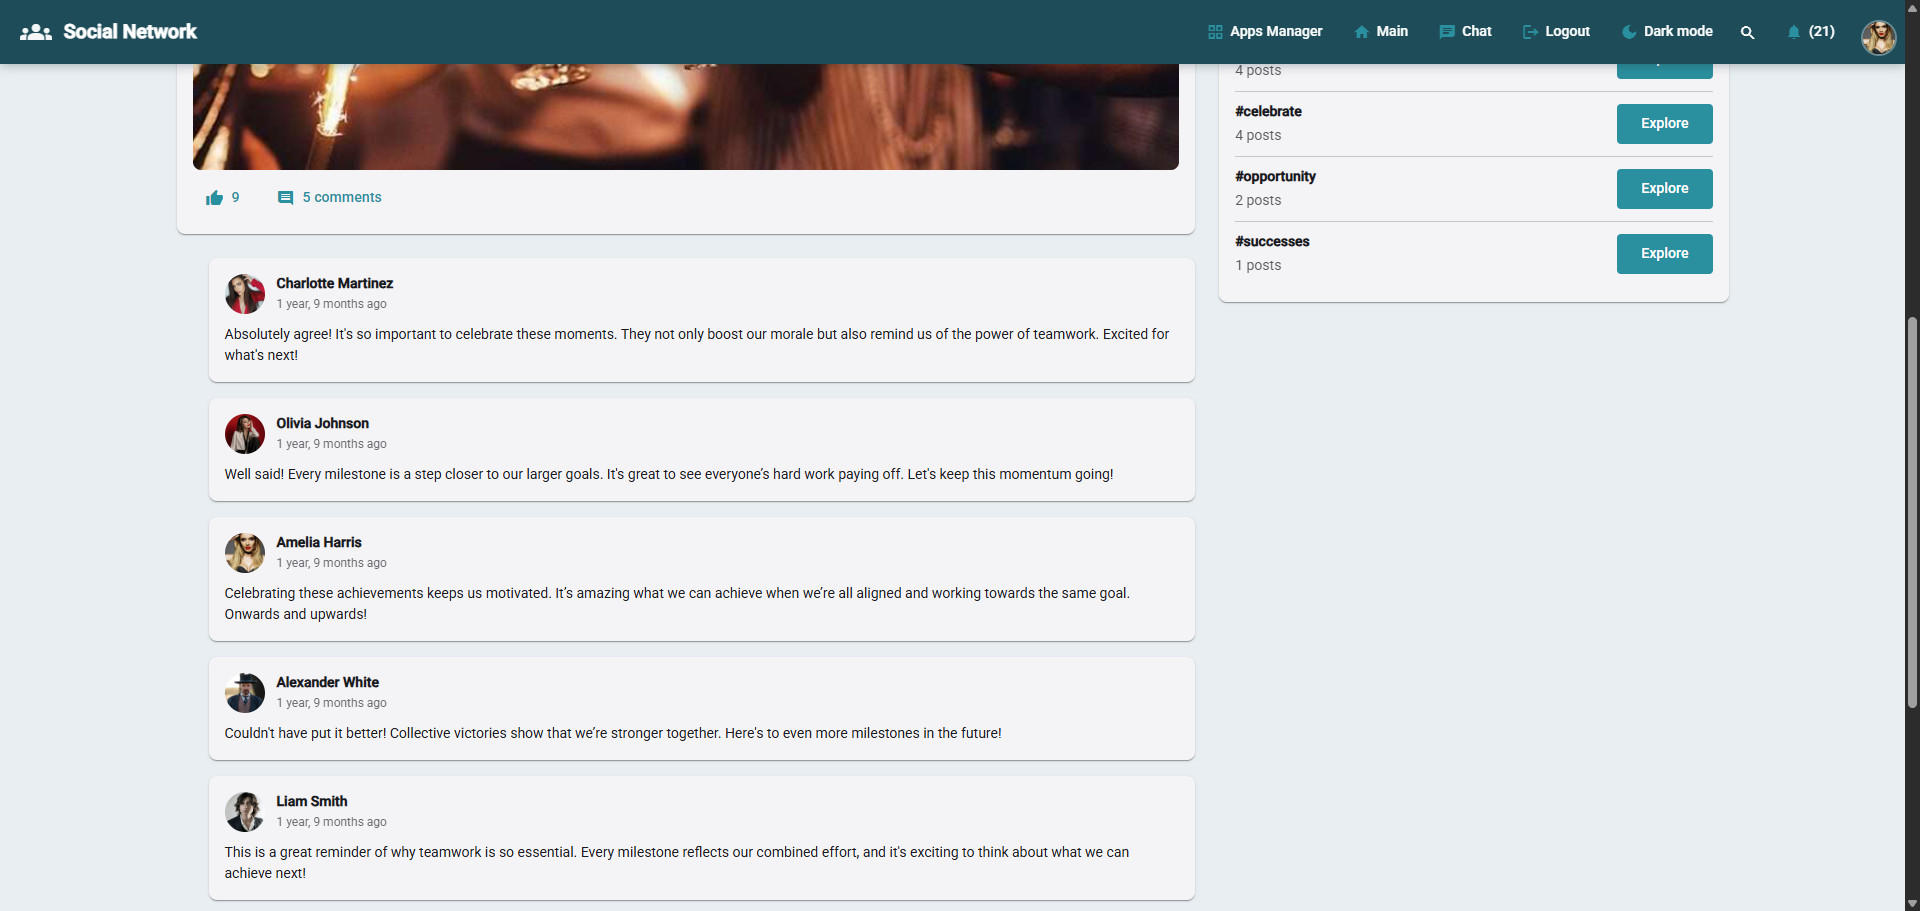Click the Logout arrow icon
Screen dimensions: 1920x911
click(1530, 32)
